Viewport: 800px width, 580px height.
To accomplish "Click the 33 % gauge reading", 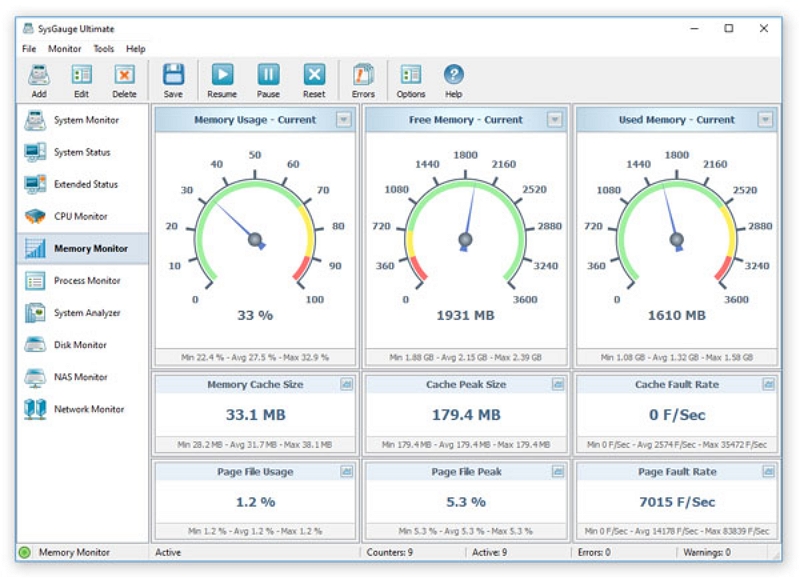I will (255, 315).
